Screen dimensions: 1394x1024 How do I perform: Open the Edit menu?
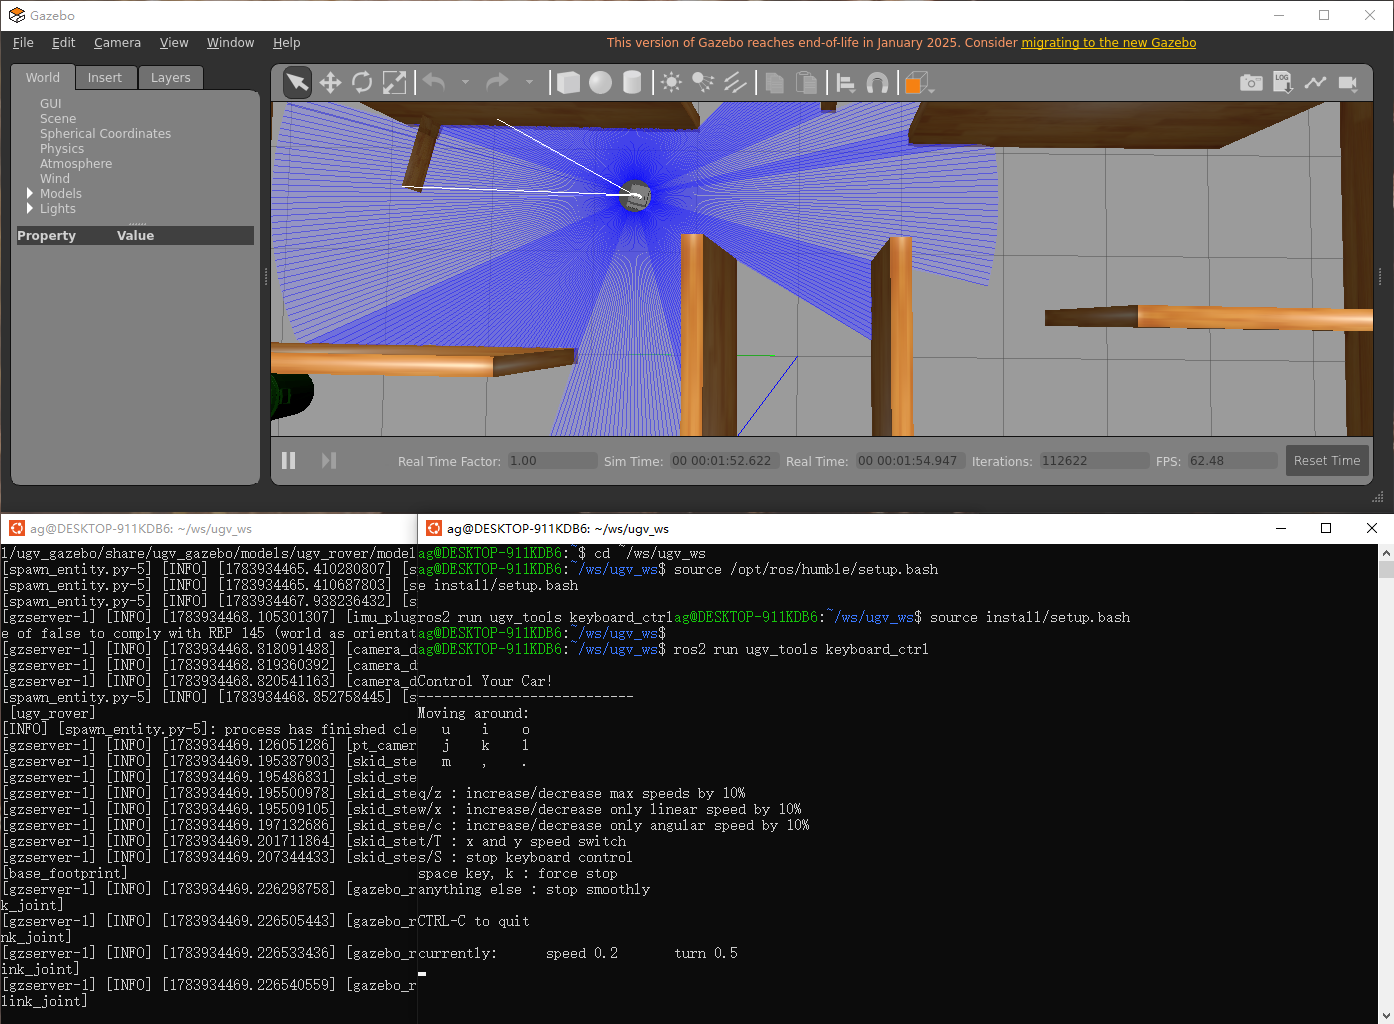[x=64, y=43]
